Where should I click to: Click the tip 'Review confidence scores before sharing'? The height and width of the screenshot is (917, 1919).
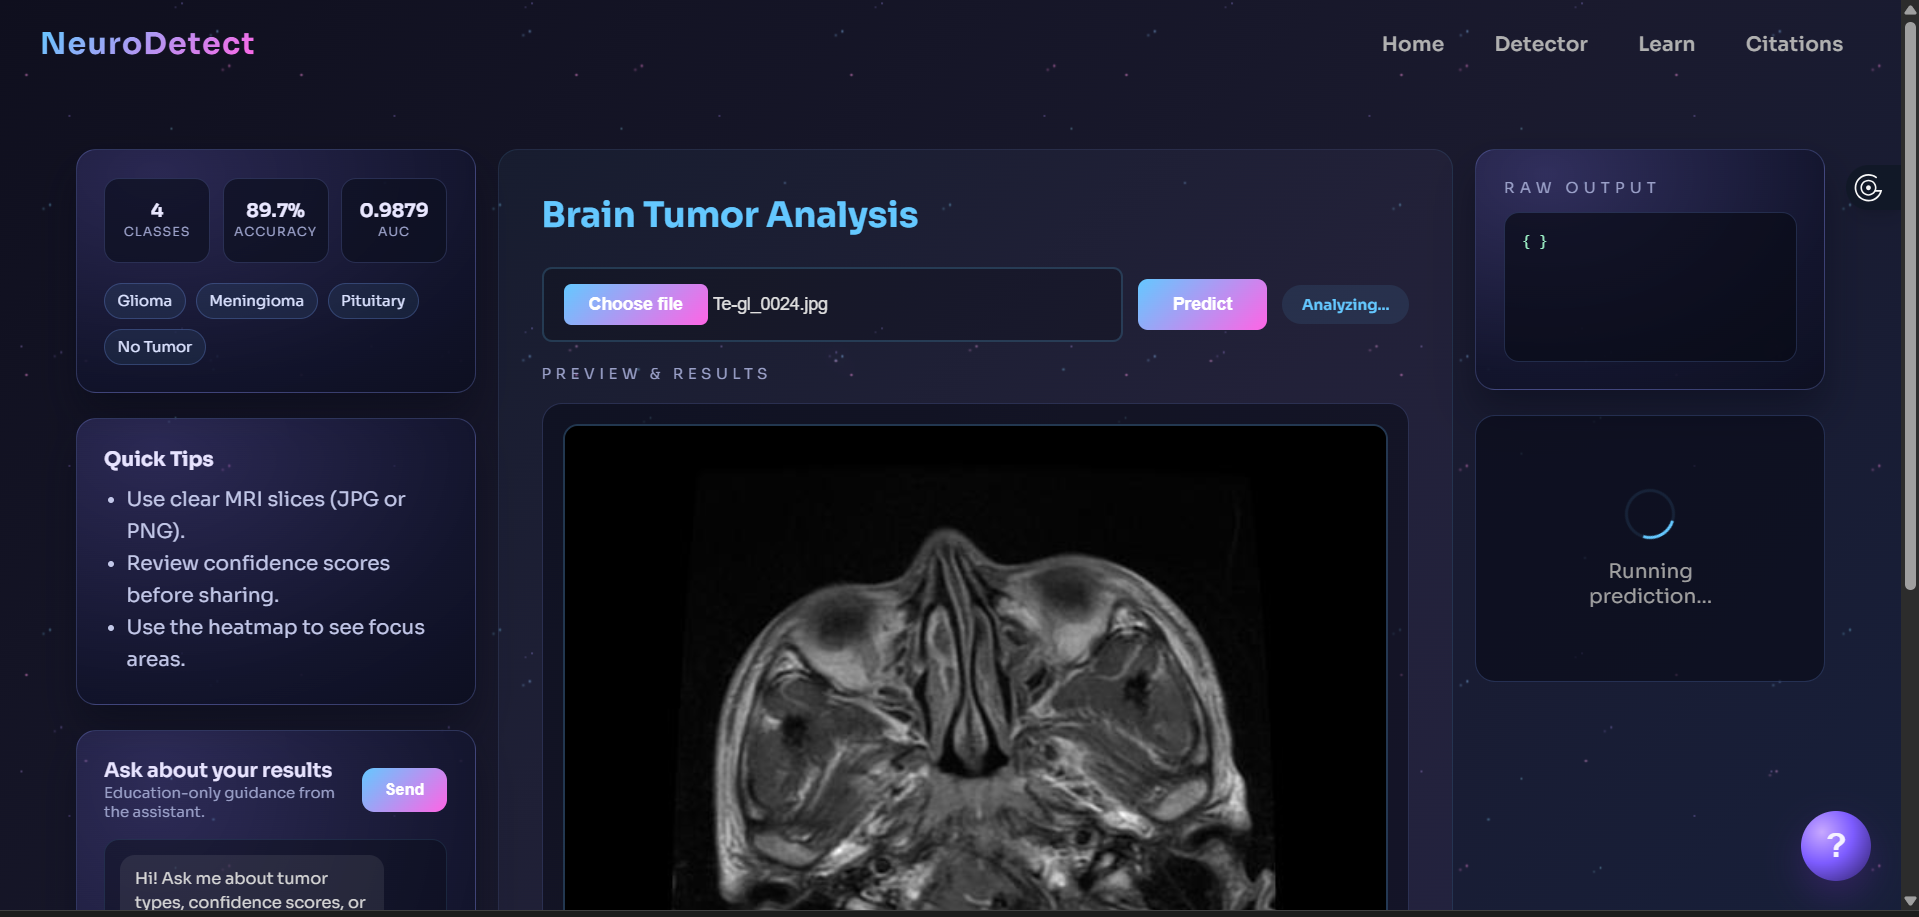click(258, 579)
